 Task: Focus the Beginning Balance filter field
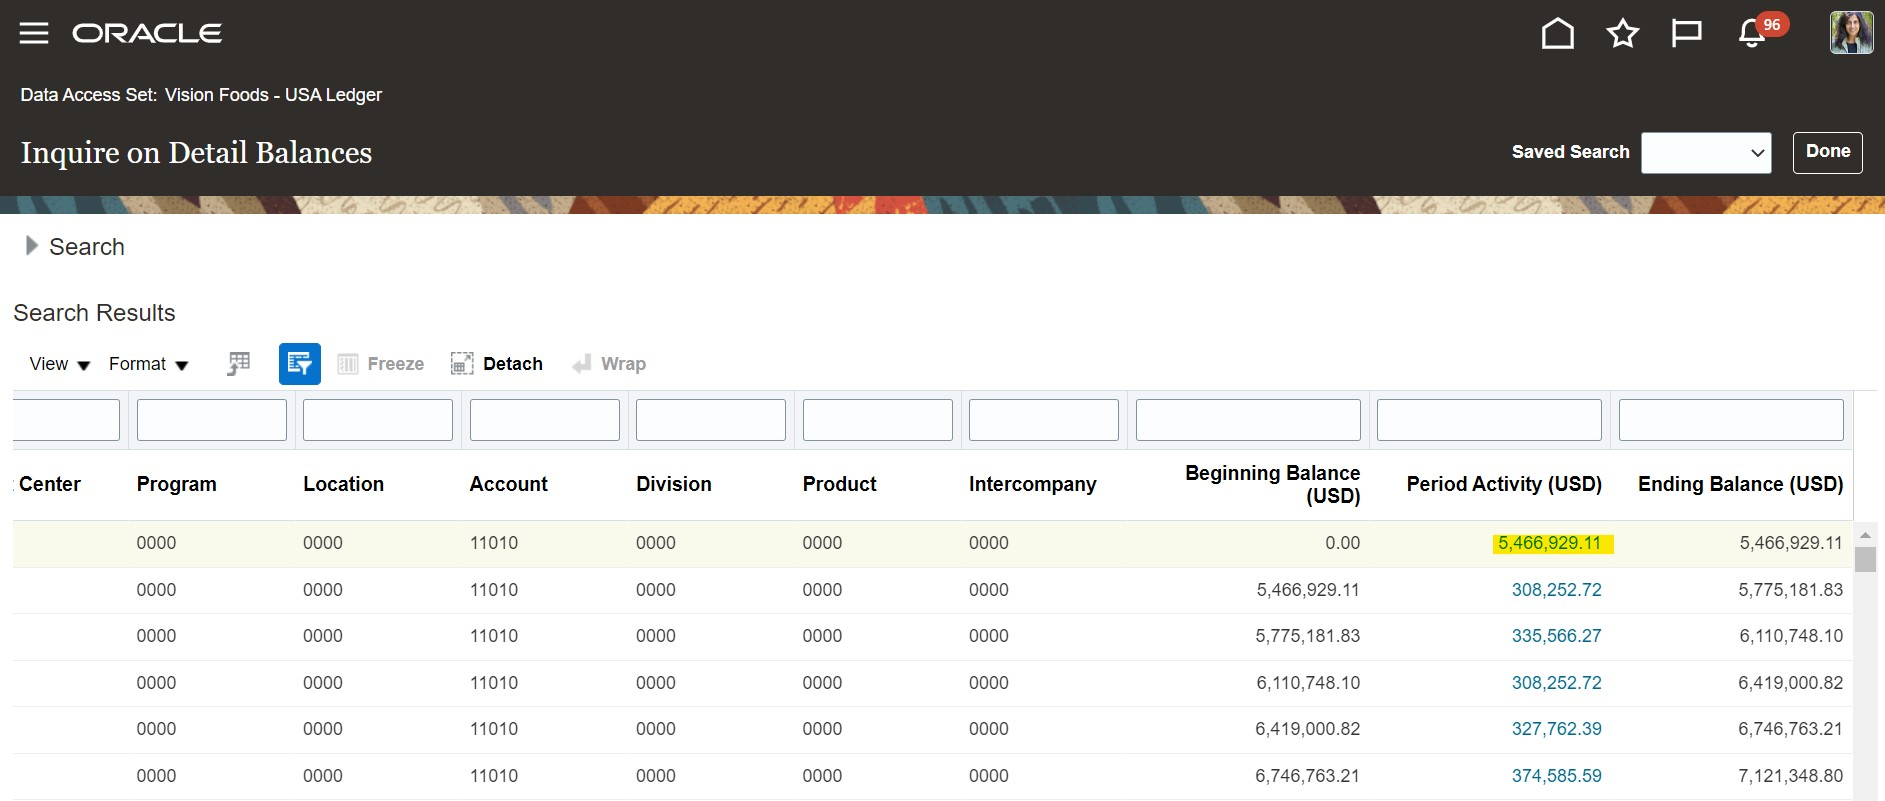(1248, 420)
